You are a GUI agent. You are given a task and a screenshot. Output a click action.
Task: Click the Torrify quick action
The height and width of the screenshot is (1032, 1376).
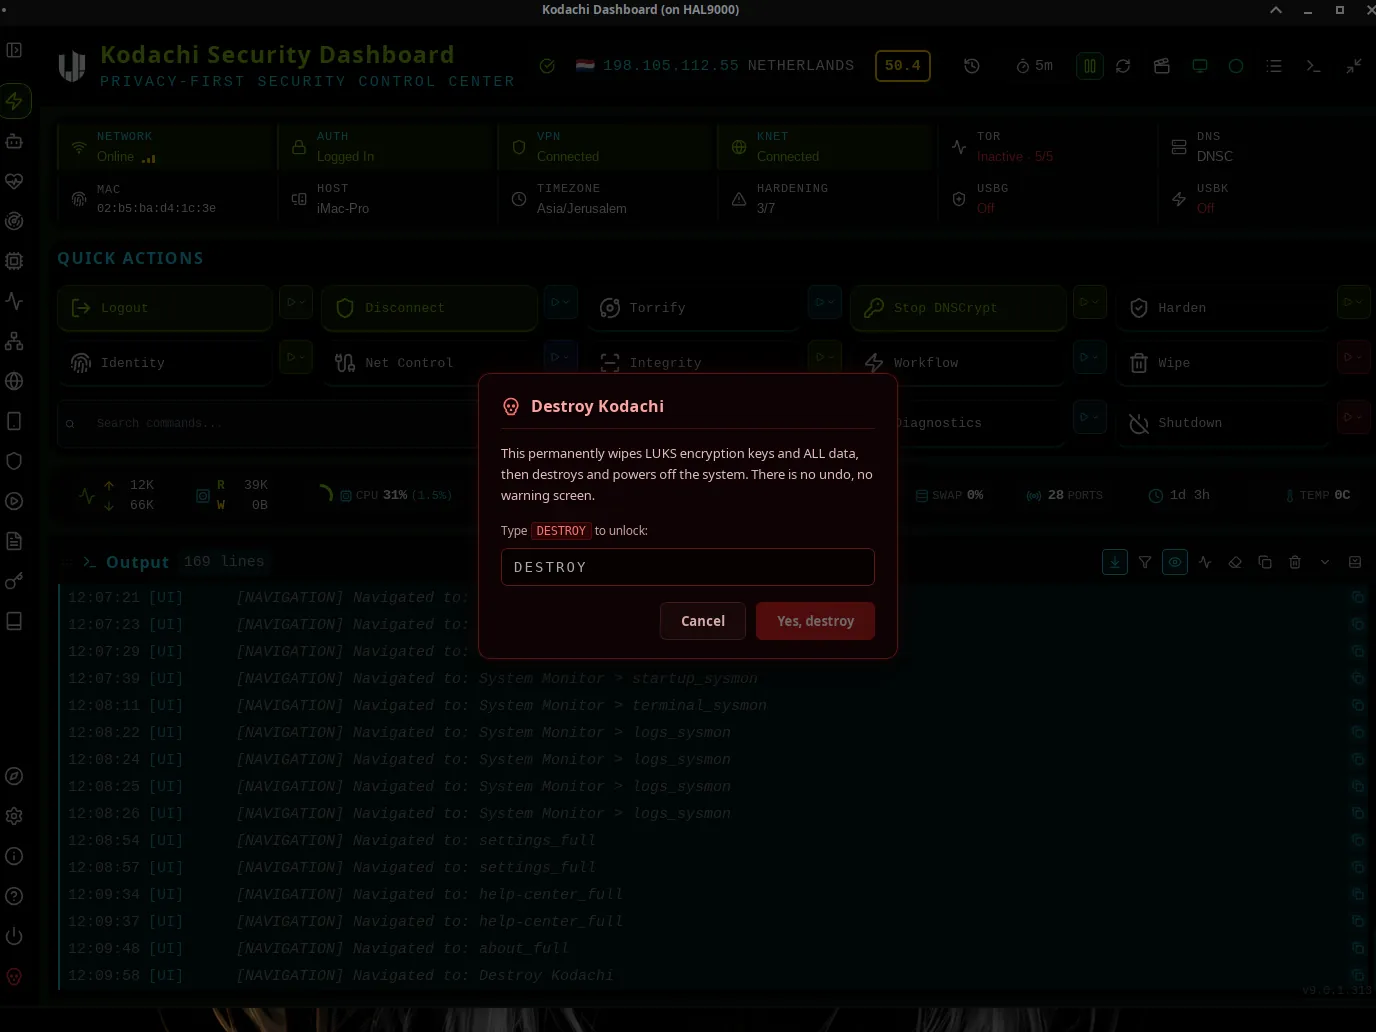694,308
